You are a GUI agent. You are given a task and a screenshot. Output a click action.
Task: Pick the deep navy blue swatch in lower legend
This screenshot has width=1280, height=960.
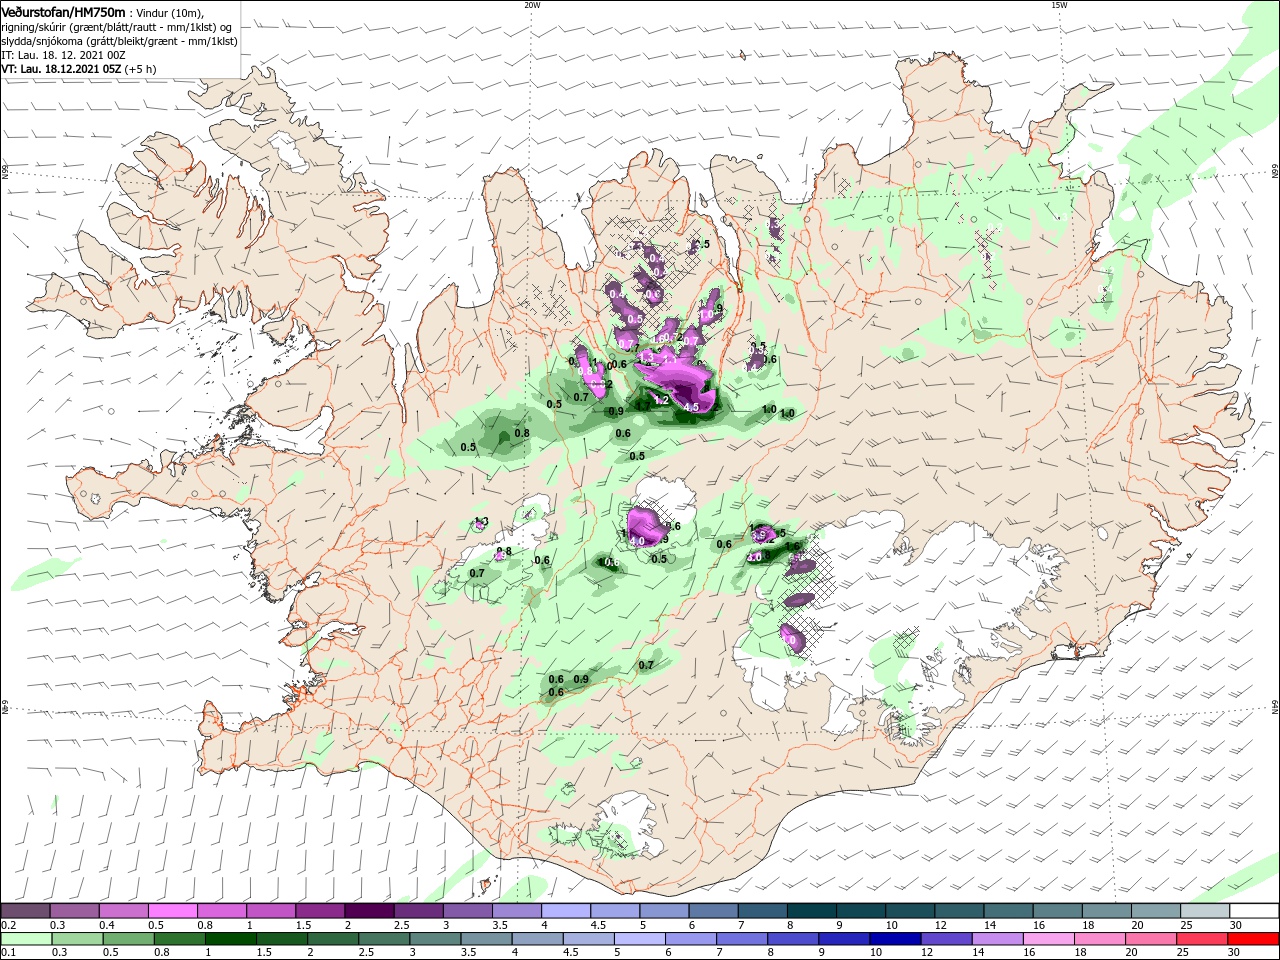click(x=894, y=939)
